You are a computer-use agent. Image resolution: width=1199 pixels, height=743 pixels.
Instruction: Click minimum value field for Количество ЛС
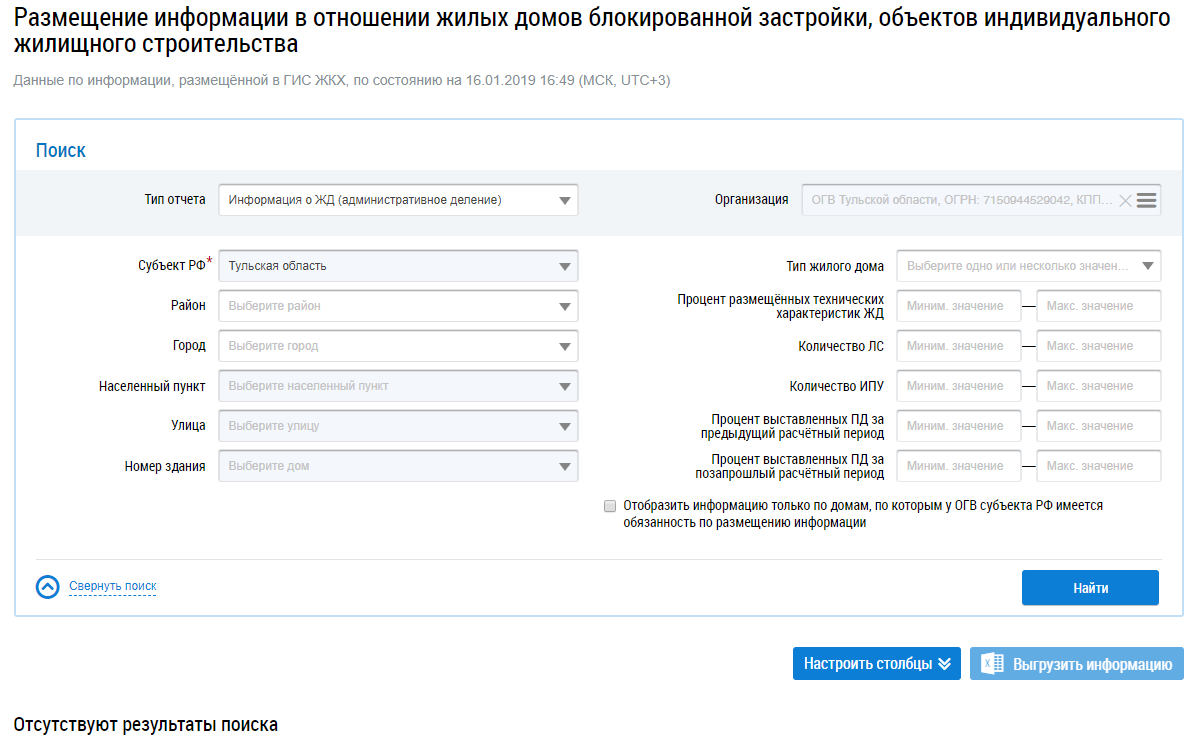[x=958, y=346]
